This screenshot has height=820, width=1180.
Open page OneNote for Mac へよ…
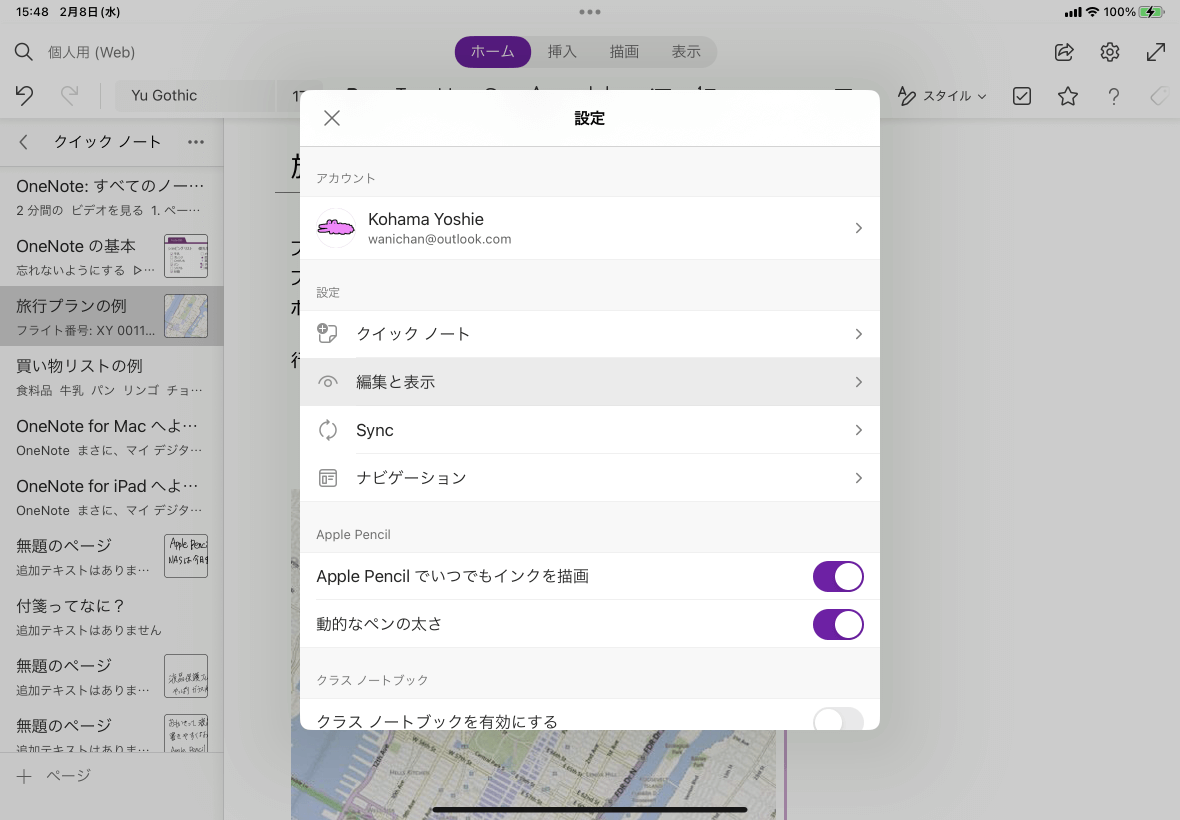(x=111, y=436)
